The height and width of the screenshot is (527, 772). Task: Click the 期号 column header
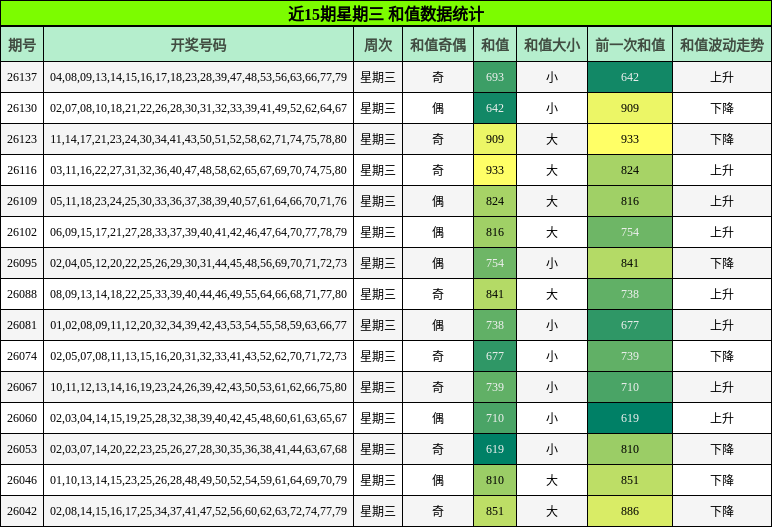point(22,45)
